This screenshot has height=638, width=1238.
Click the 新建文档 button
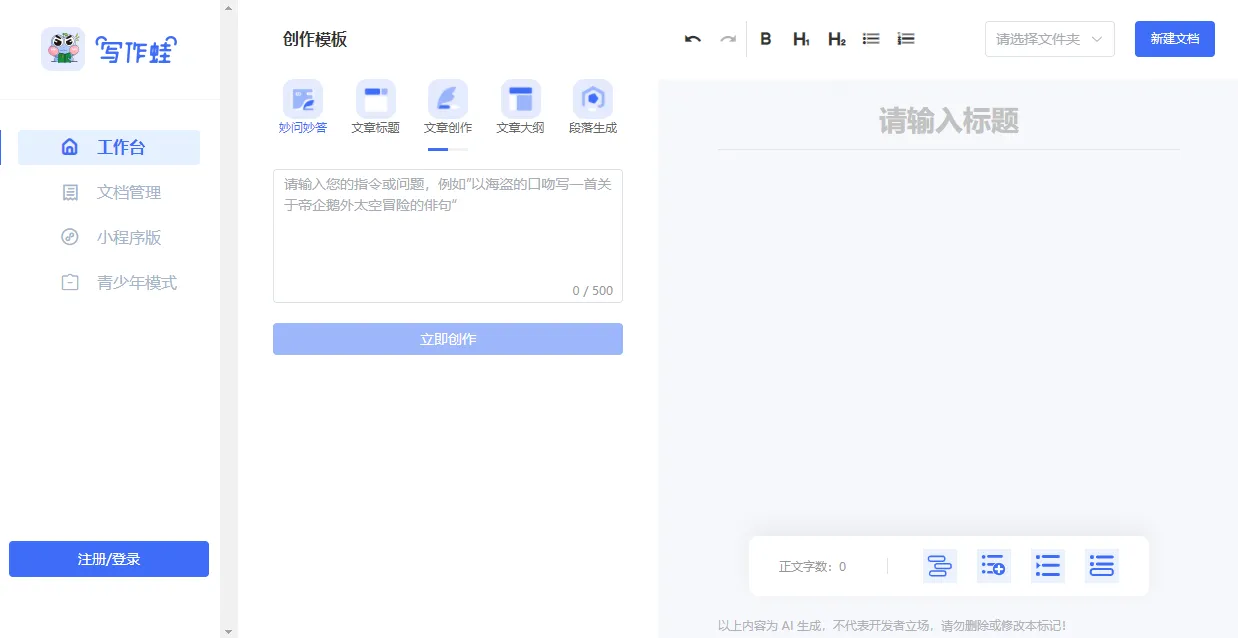click(1175, 39)
